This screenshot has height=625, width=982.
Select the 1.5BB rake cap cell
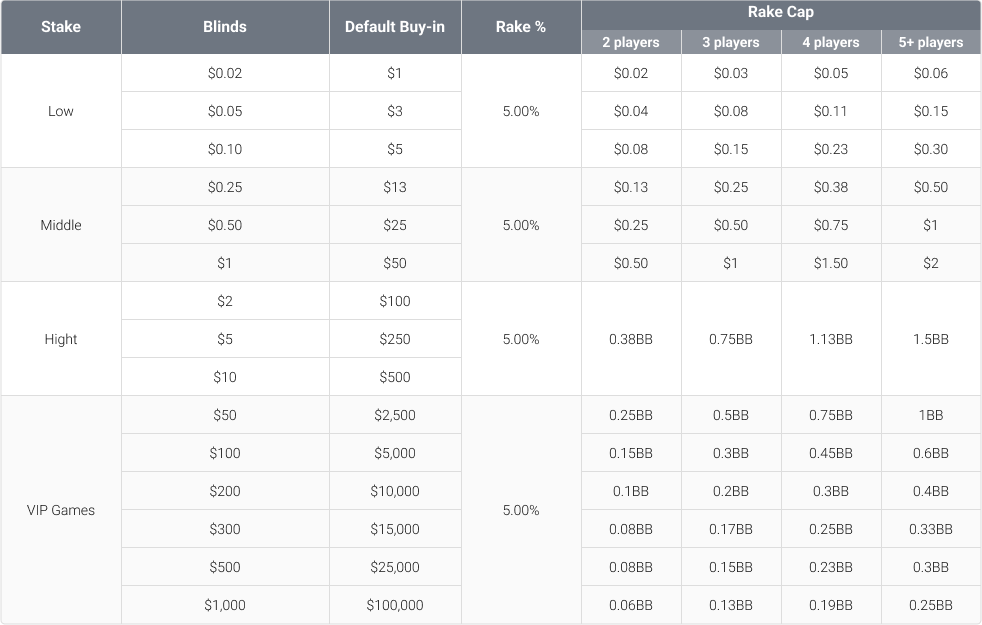point(931,339)
